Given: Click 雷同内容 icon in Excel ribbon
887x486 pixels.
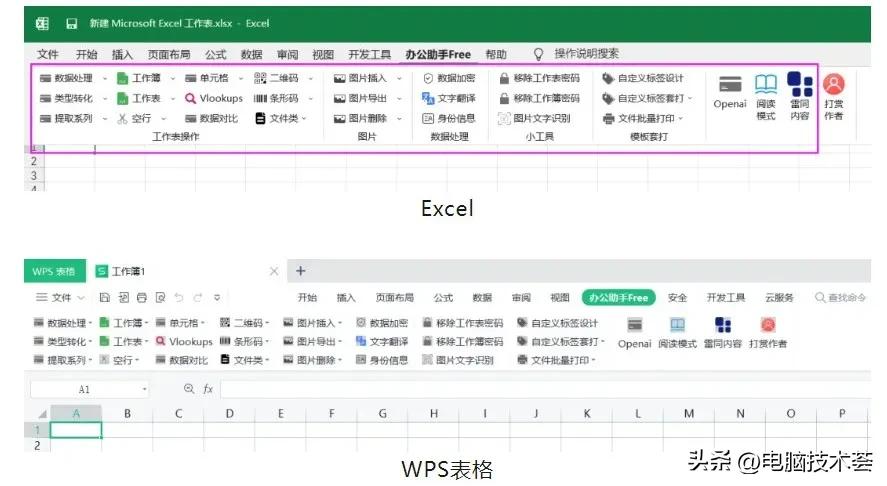Looking at the screenshot, I should pos(800,96).
